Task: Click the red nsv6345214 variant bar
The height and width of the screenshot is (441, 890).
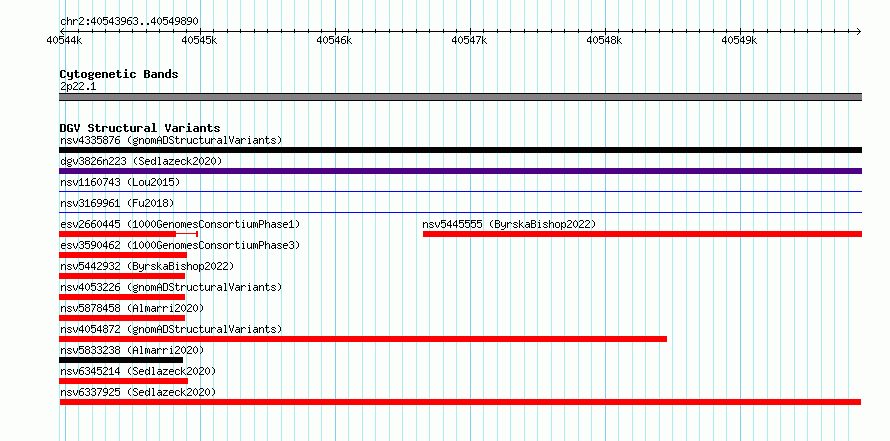Action: (123, 381)
